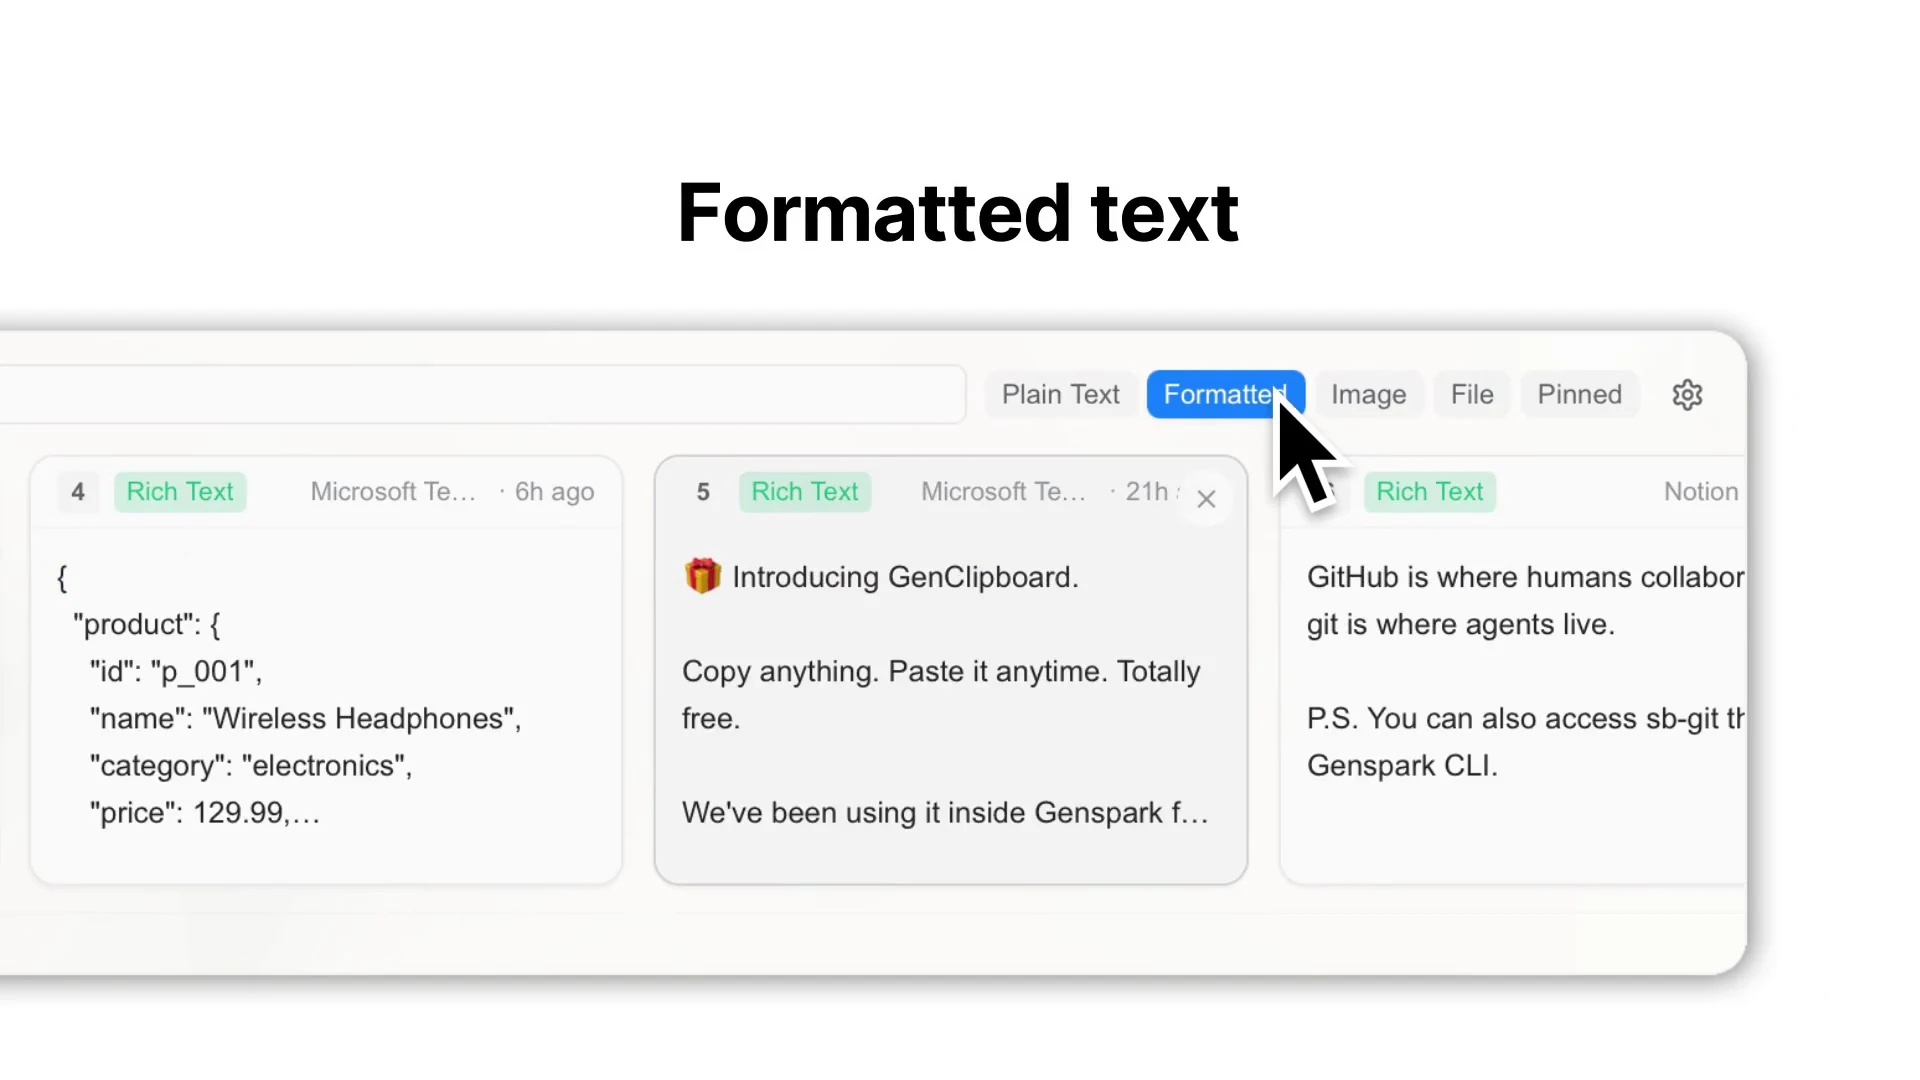Click the "Formatted text" heading
Viewport: 1920px width, 1080px height.
(x=958, y=213)
